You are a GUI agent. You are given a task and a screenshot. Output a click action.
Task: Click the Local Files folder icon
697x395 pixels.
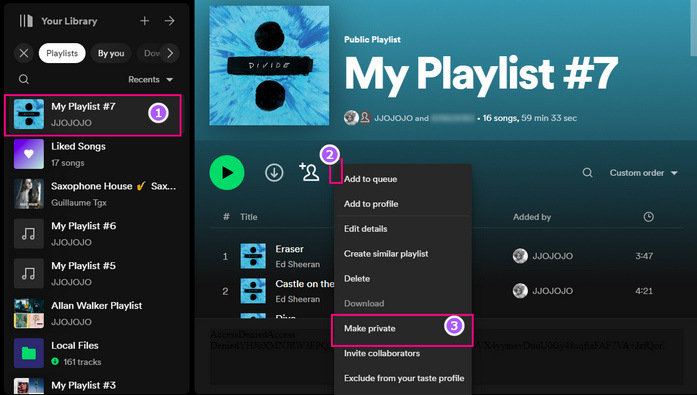click(29, 353)
